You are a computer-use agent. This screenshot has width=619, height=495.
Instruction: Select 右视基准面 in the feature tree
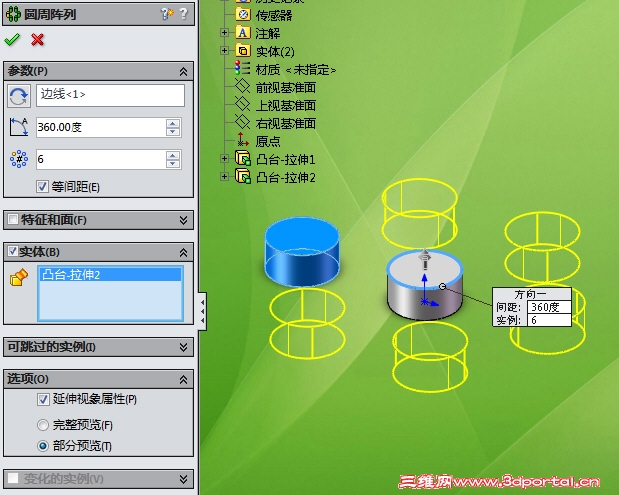286,123
